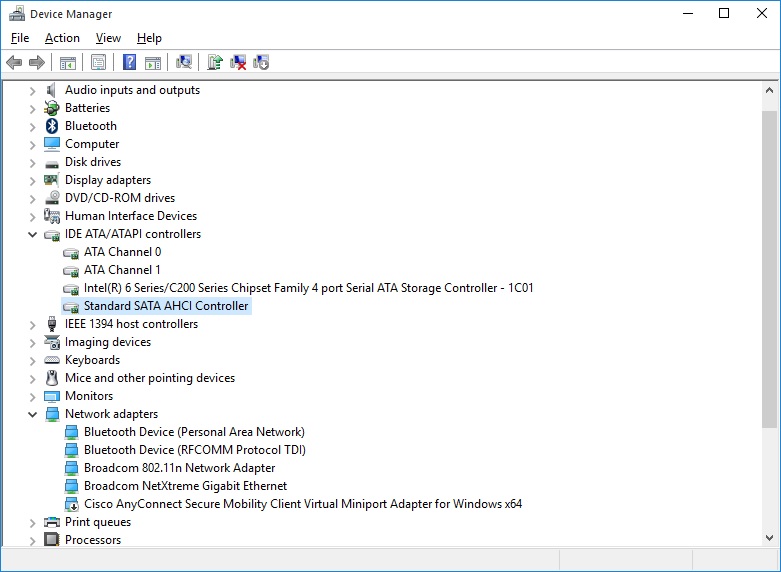Click the DVD/CD-ROM drives disc icon
The image size is (781, 572).
(x=52, y=198)
